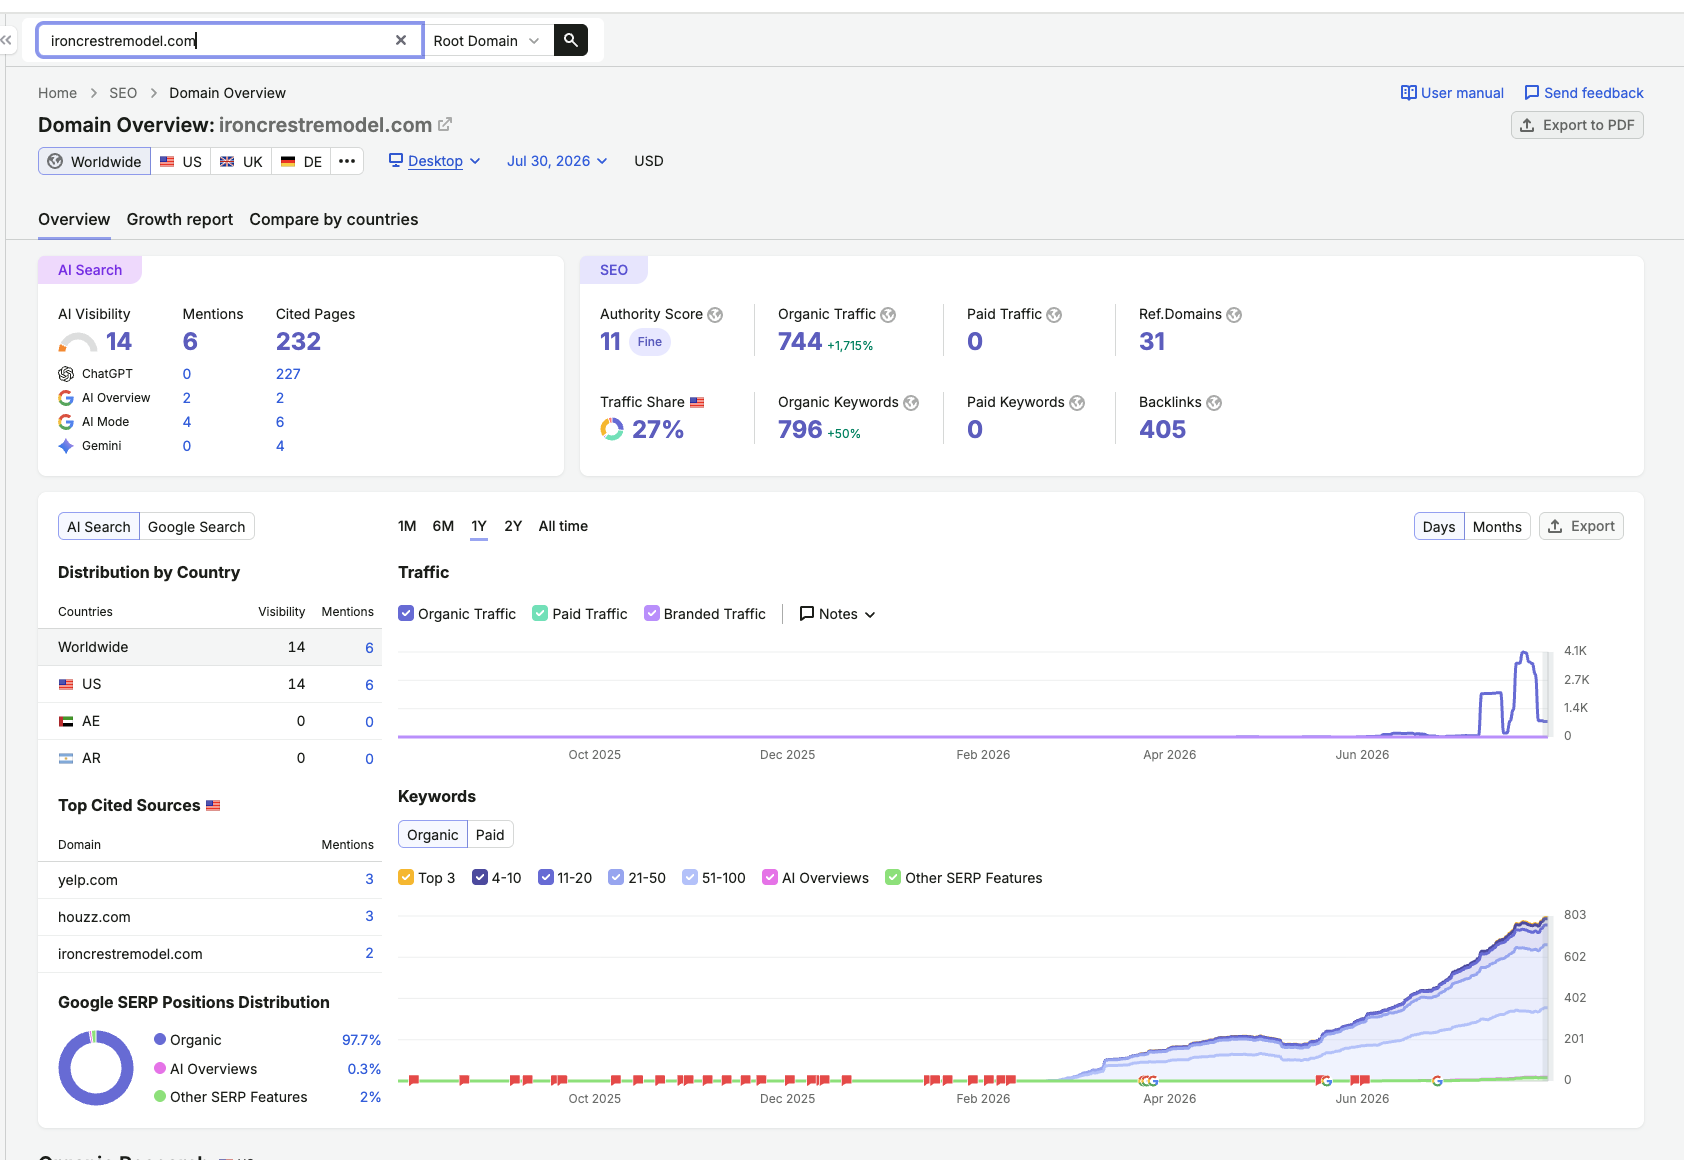1684x1160 pixels.
Task: Open the User manual link
Action: pyautogui.click(x=1452, y=93)
